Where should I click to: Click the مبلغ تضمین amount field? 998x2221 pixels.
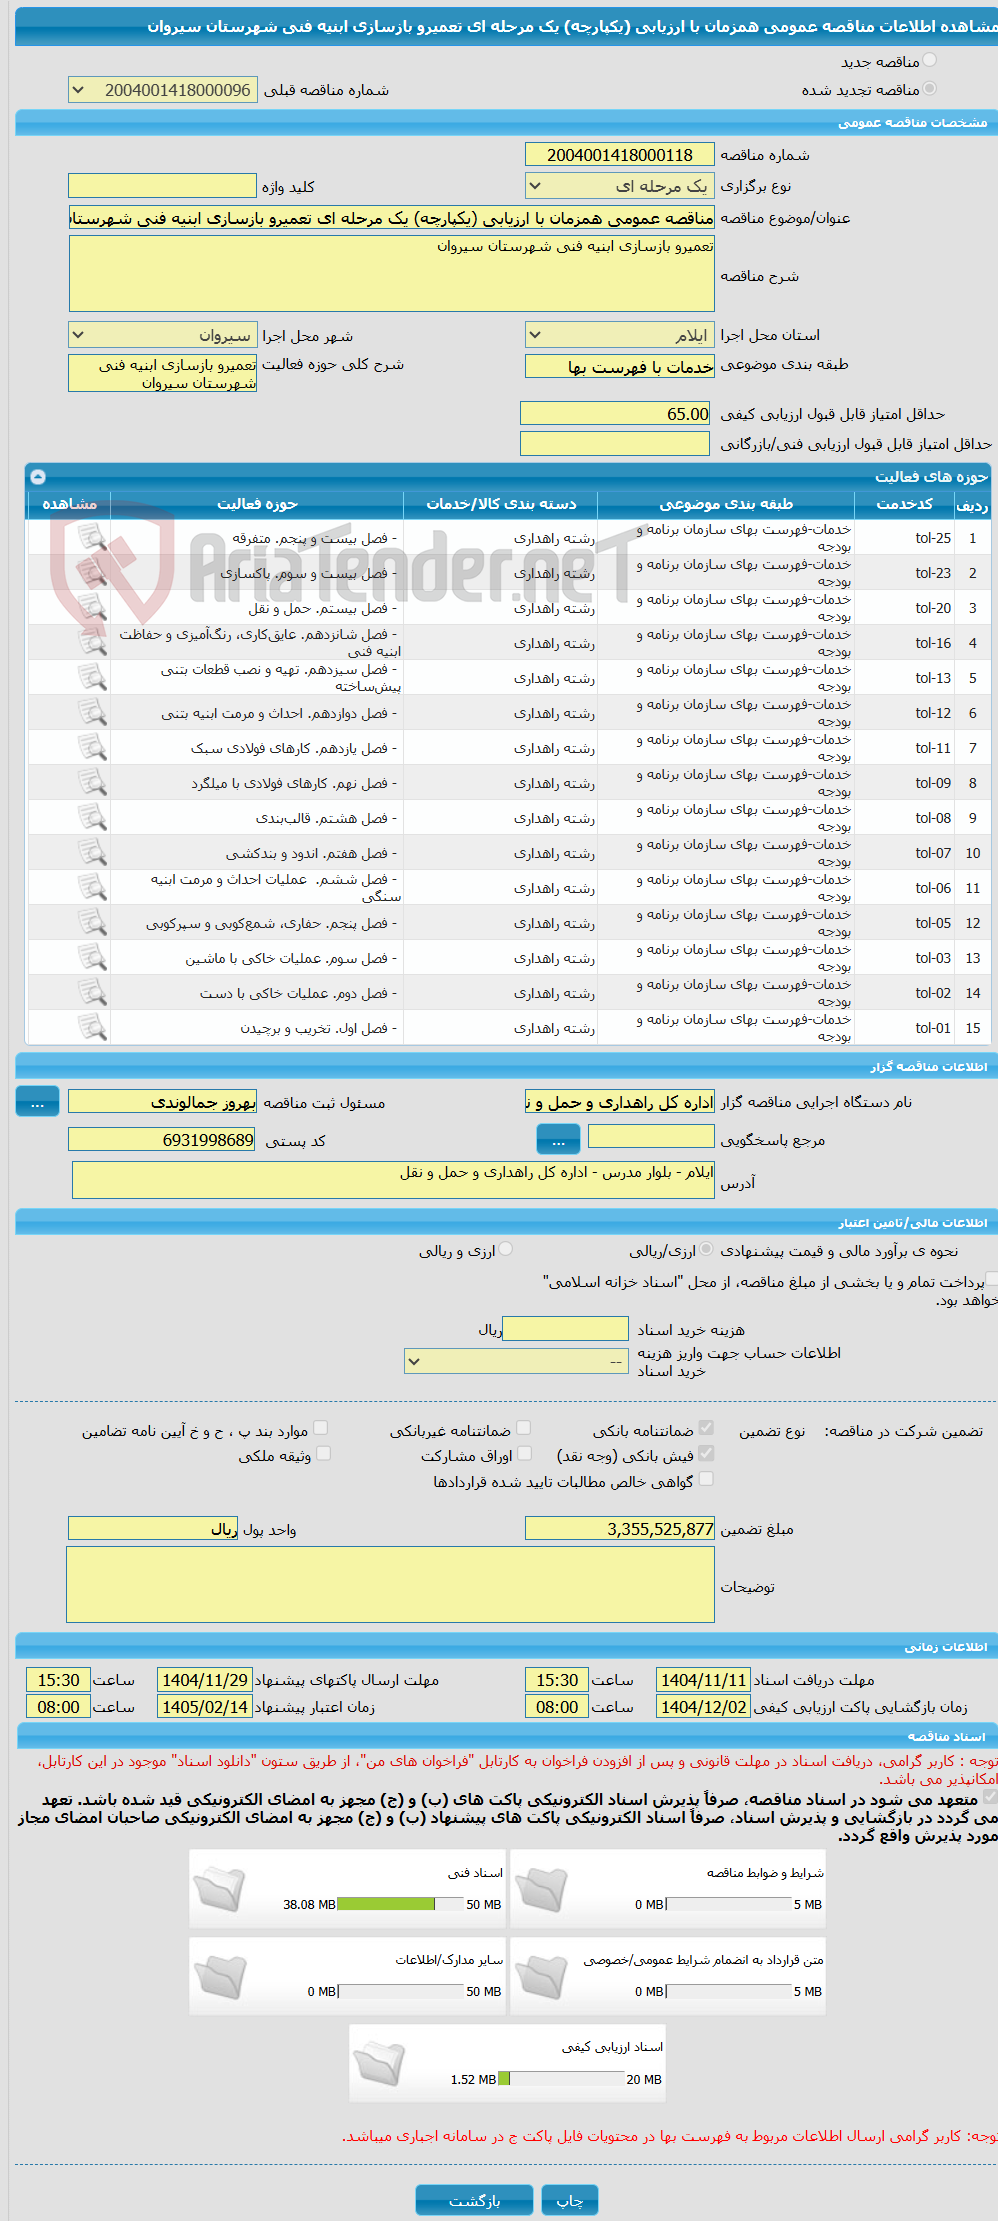pos(620,1529)
